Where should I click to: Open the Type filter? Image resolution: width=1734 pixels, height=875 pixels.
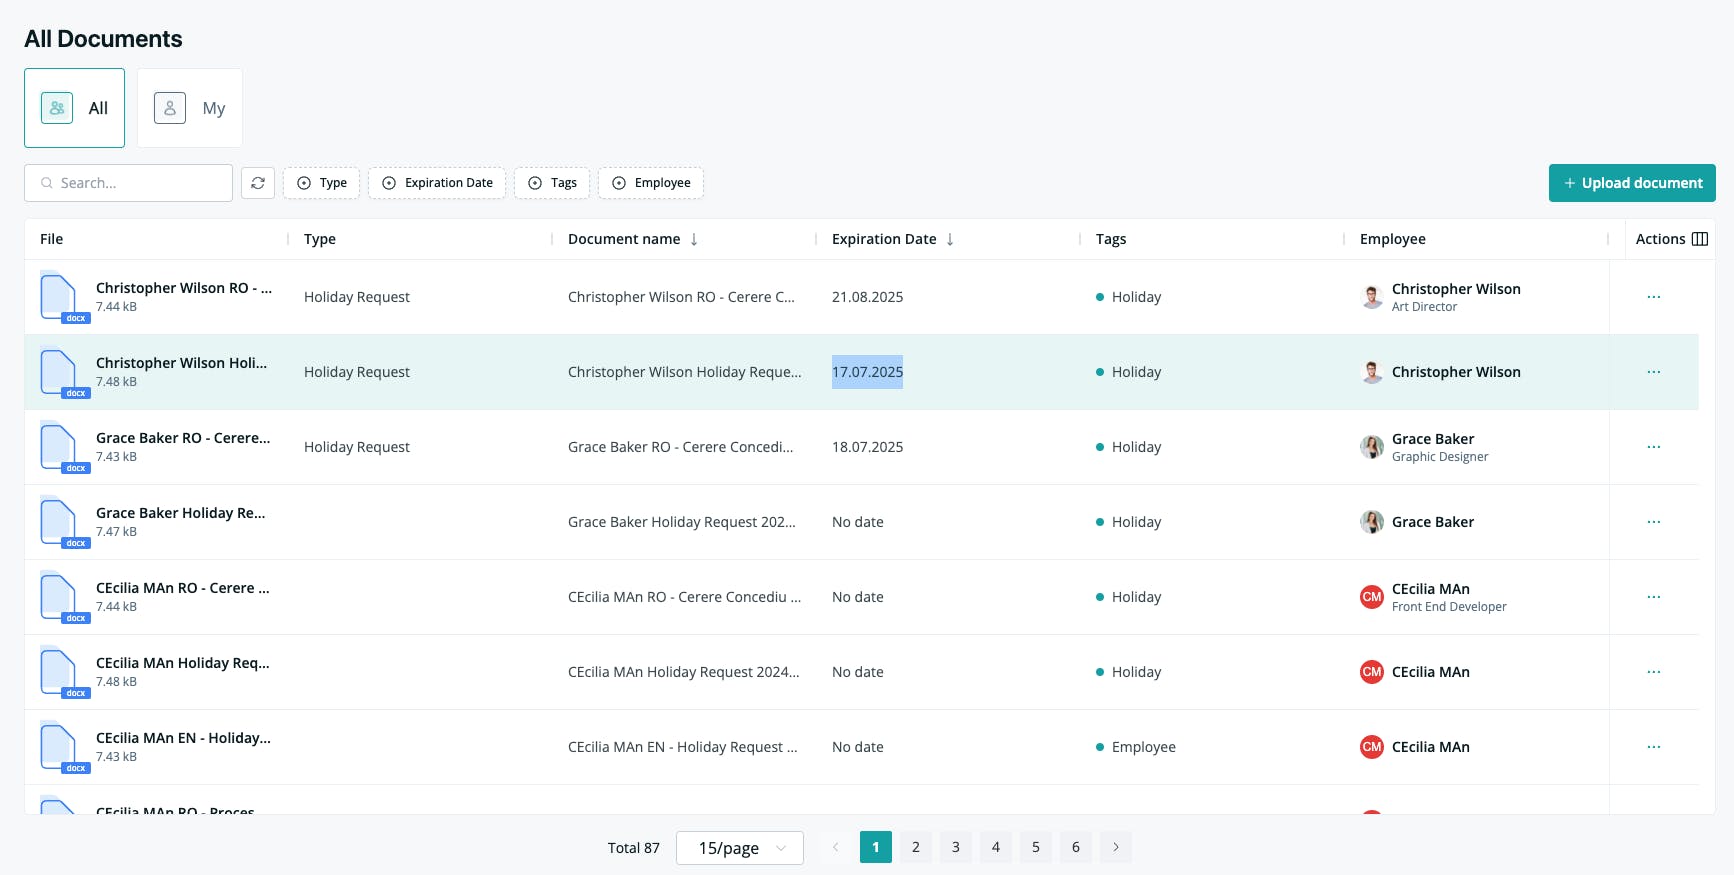(321, 183)
